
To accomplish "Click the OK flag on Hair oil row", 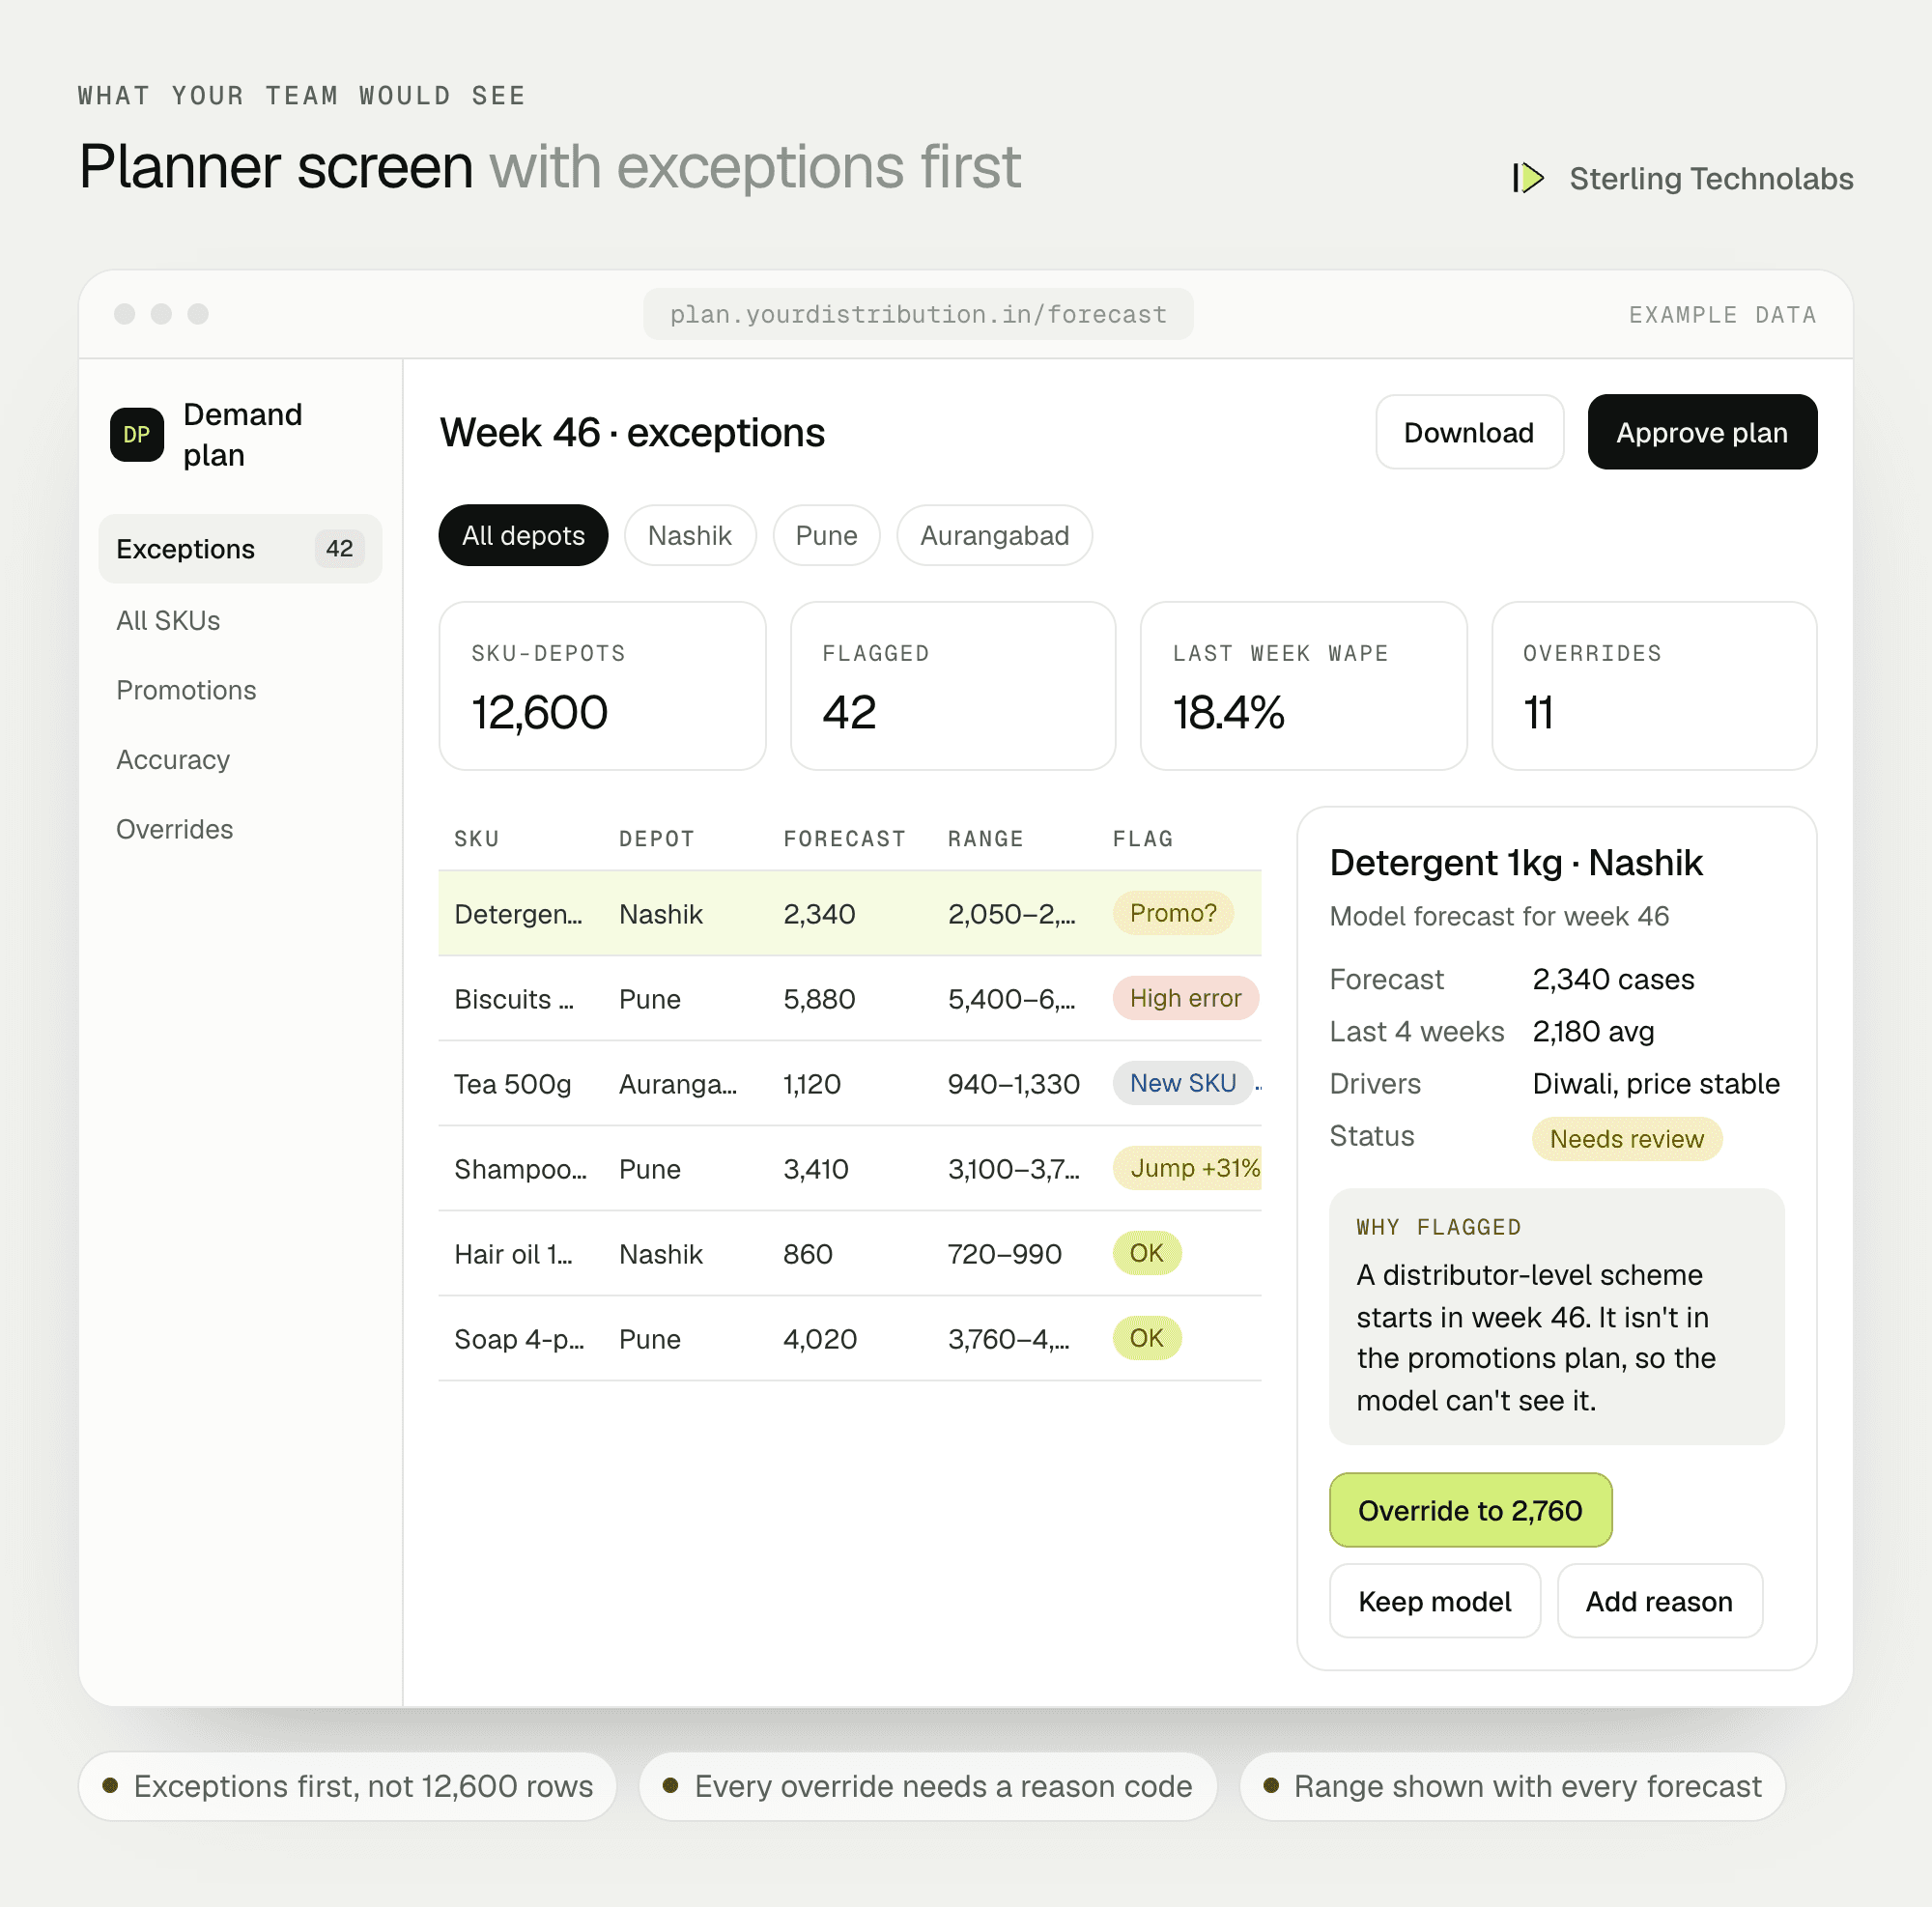I will click(x=1147, y=1253).
